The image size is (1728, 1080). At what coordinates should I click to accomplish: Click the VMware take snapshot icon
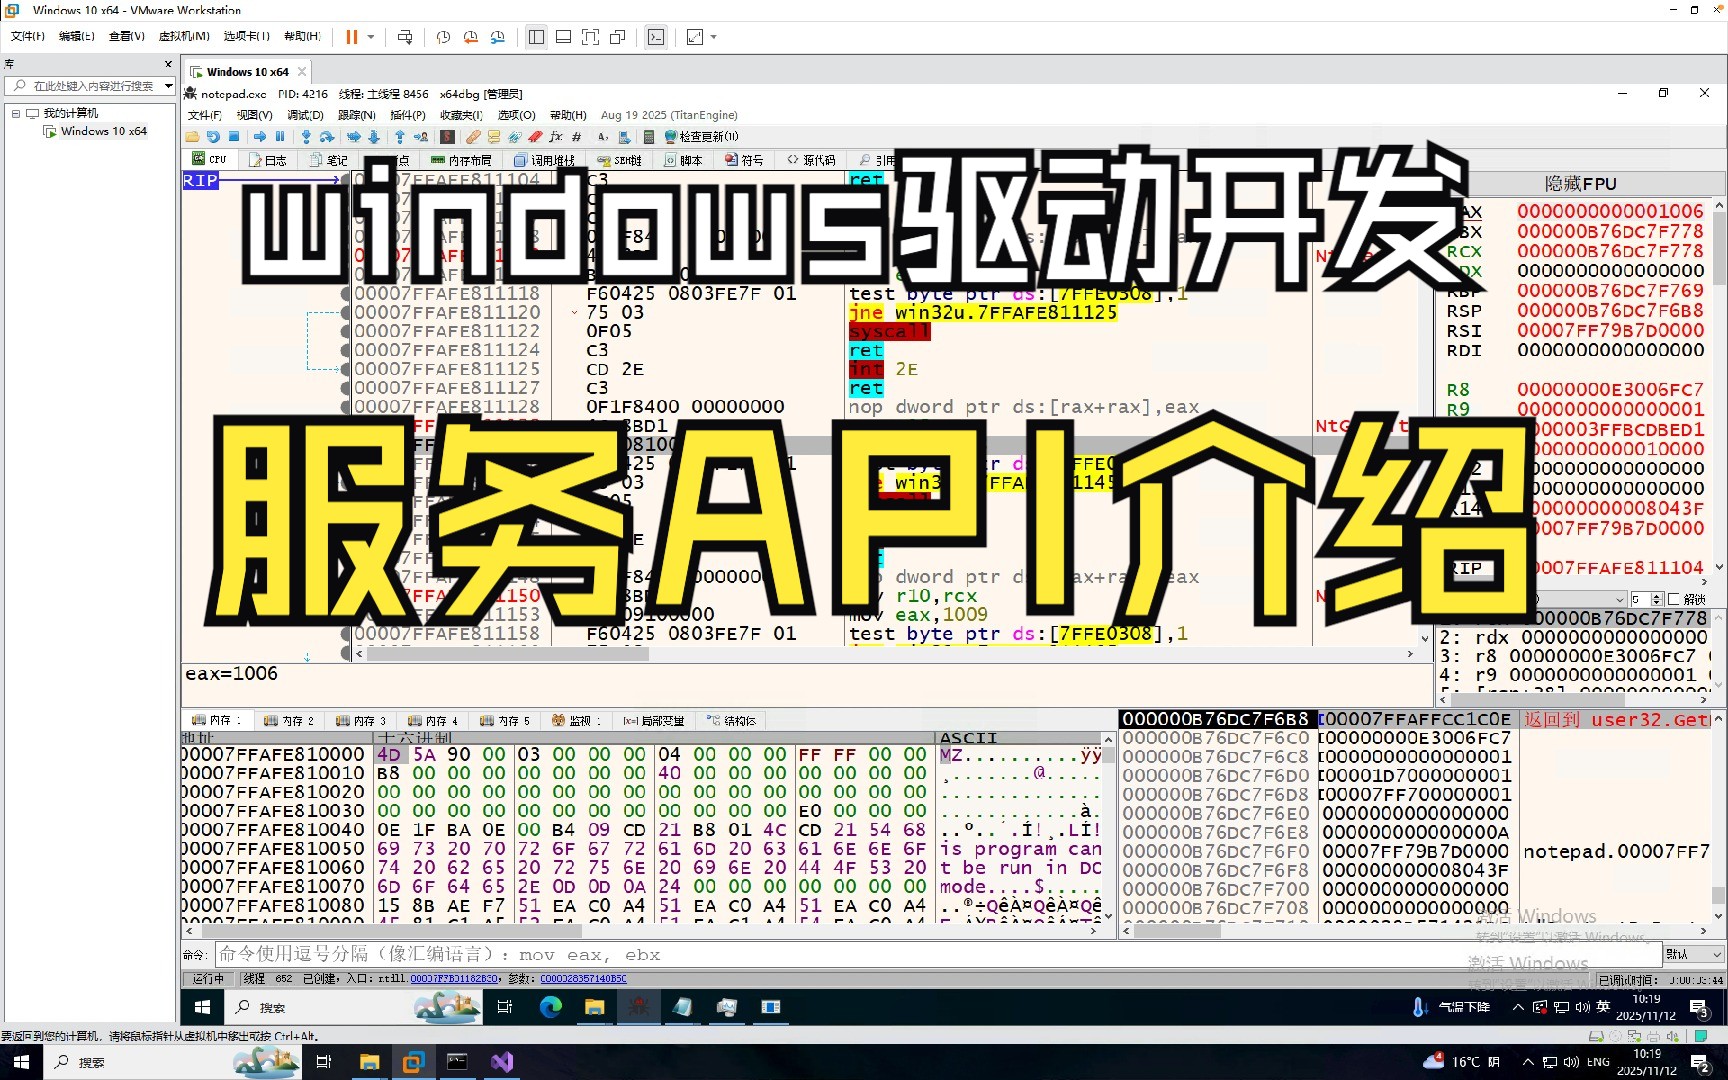443,37
